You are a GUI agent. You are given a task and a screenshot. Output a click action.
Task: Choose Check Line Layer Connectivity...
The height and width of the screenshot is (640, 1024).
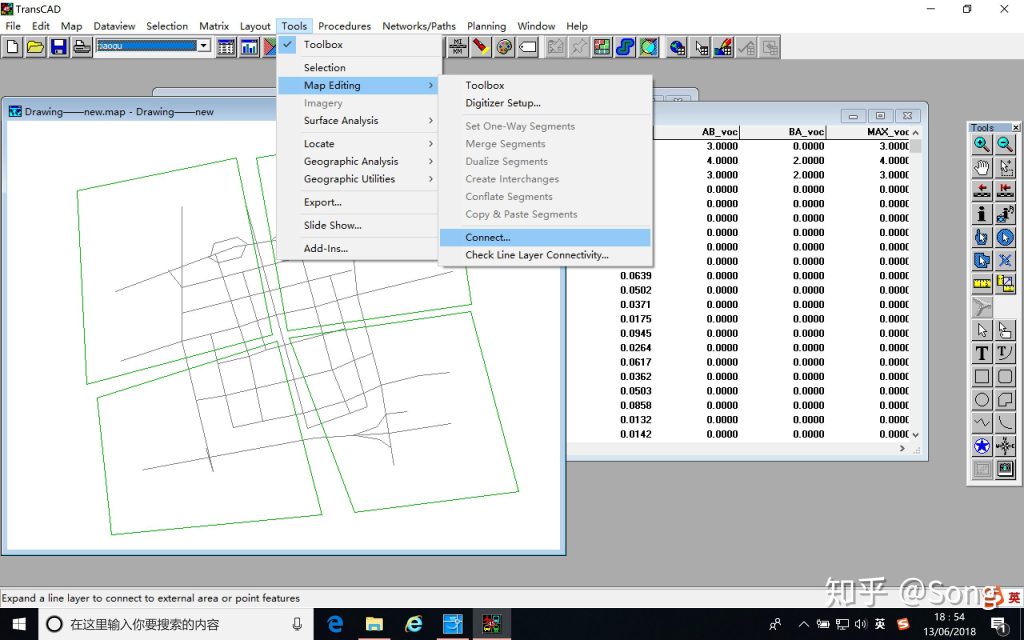[545, 255]
